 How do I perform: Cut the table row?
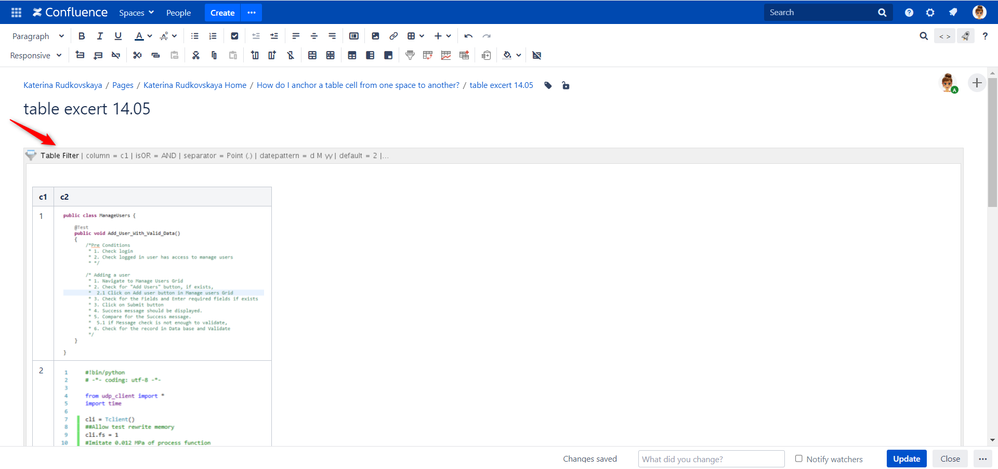coord(137,55)
